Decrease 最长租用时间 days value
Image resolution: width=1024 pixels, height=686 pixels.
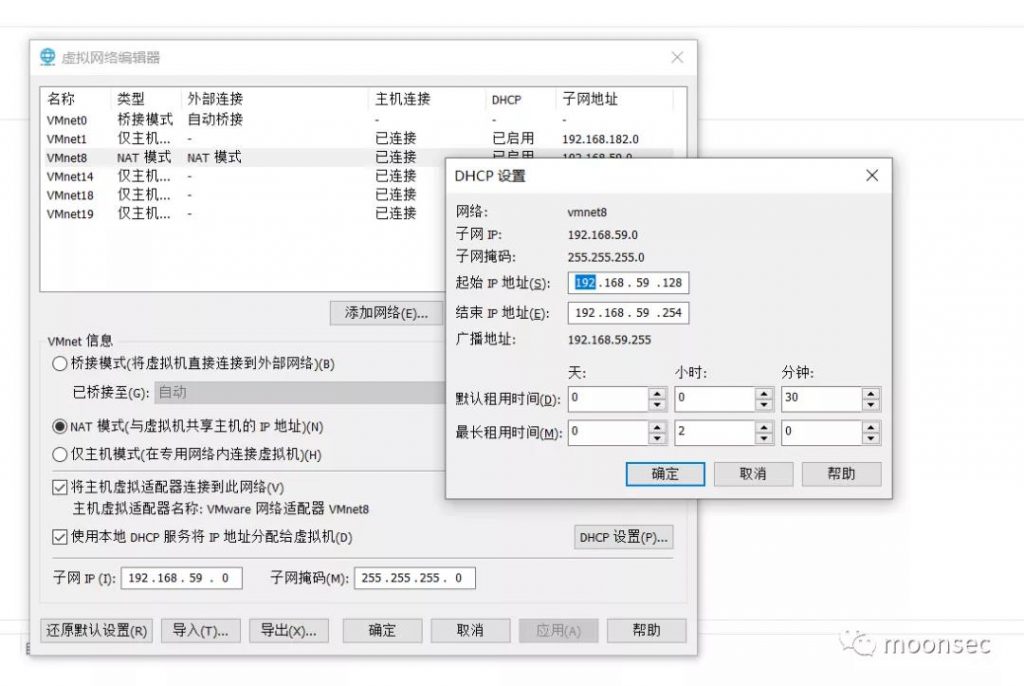click(x=657, y=438)
